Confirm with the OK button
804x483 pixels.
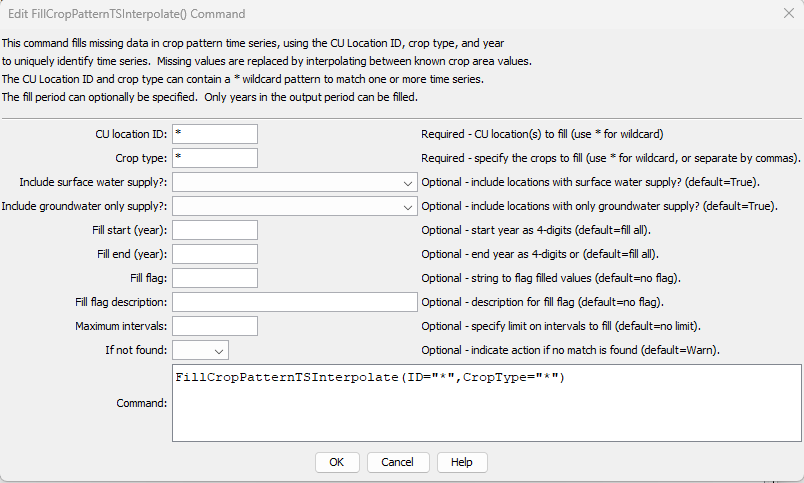(337, 462)
